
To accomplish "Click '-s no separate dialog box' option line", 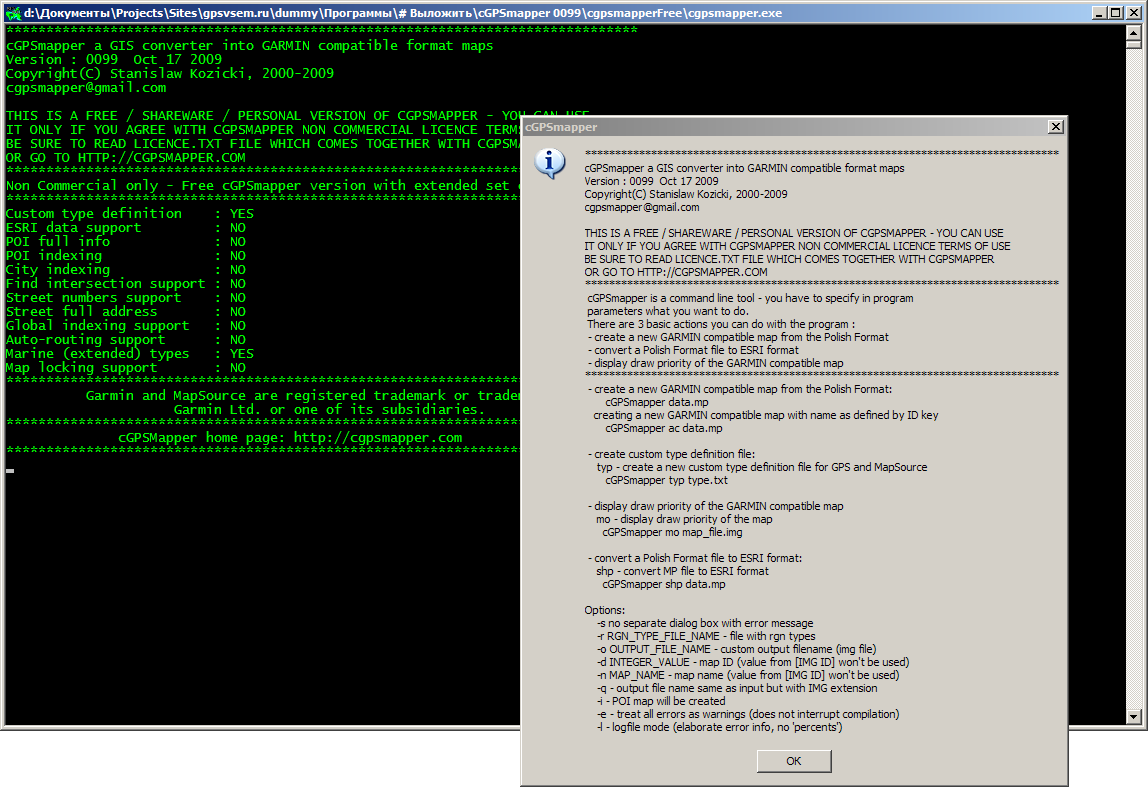I will point(705,623).
